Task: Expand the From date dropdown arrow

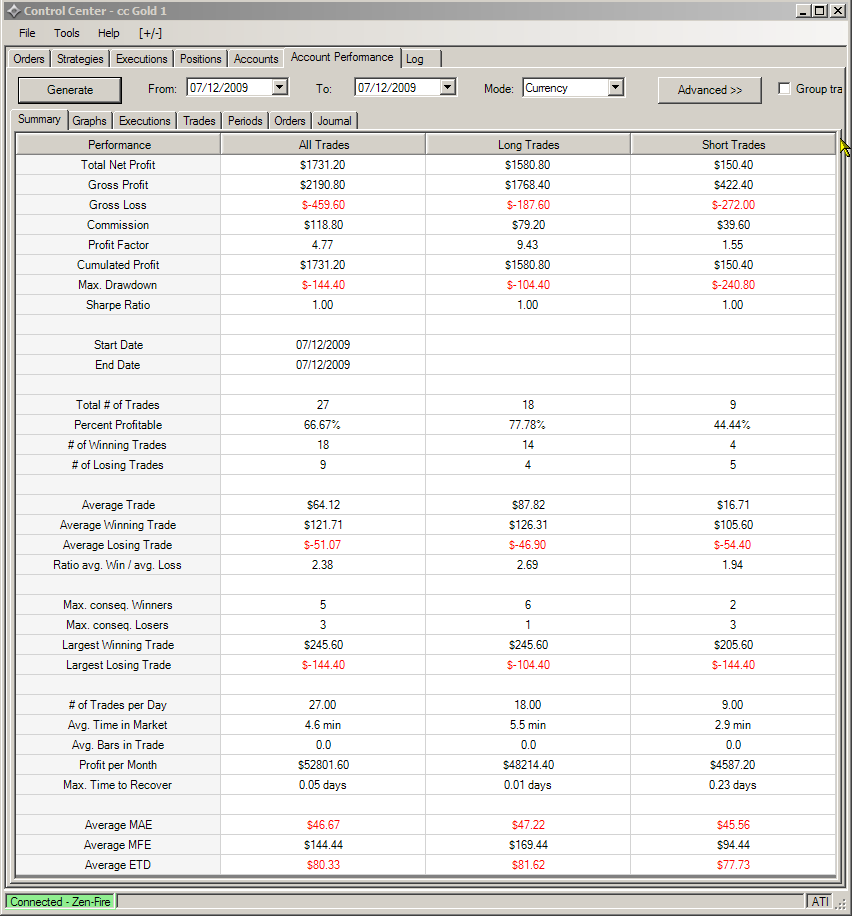Action: pos(280,88)
